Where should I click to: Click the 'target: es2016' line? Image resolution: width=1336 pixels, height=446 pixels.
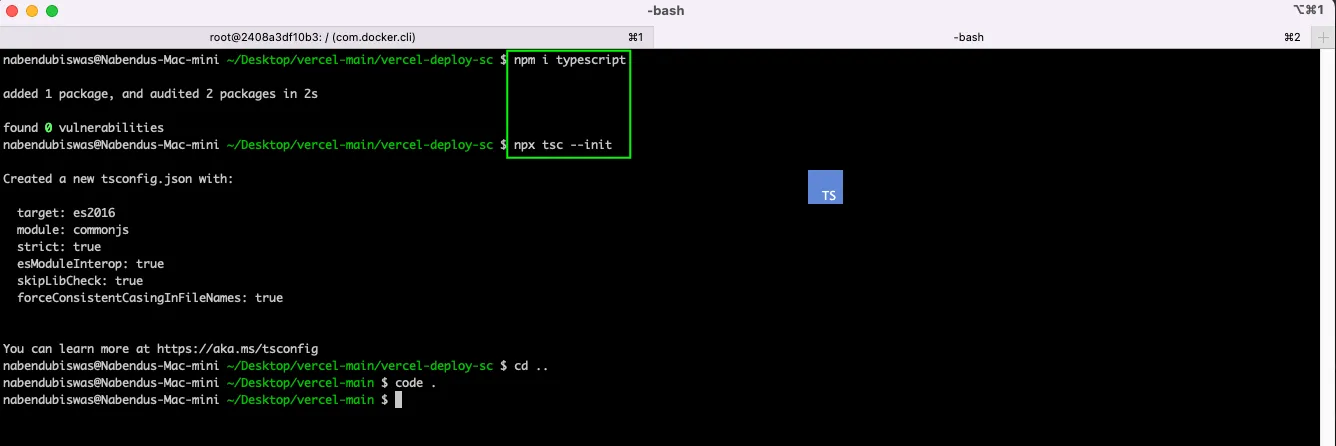[x=66, y=213]
